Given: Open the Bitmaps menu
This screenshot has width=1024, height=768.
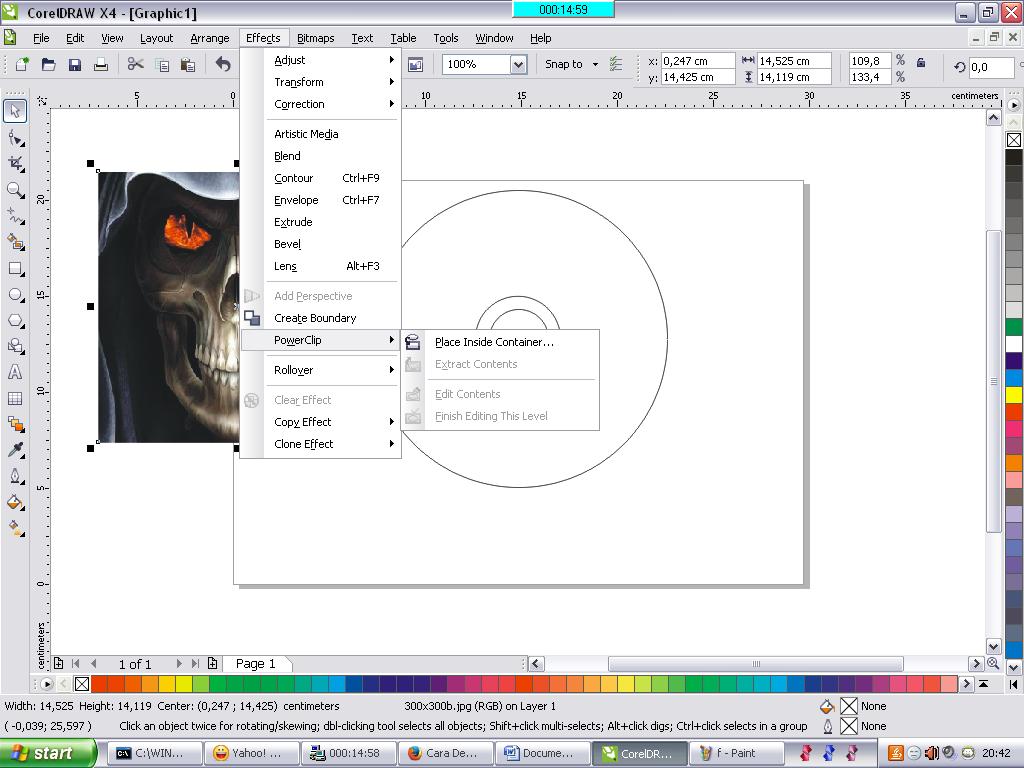Looking at the screenshot, I should pyautogui.click(x=314, y=37).
